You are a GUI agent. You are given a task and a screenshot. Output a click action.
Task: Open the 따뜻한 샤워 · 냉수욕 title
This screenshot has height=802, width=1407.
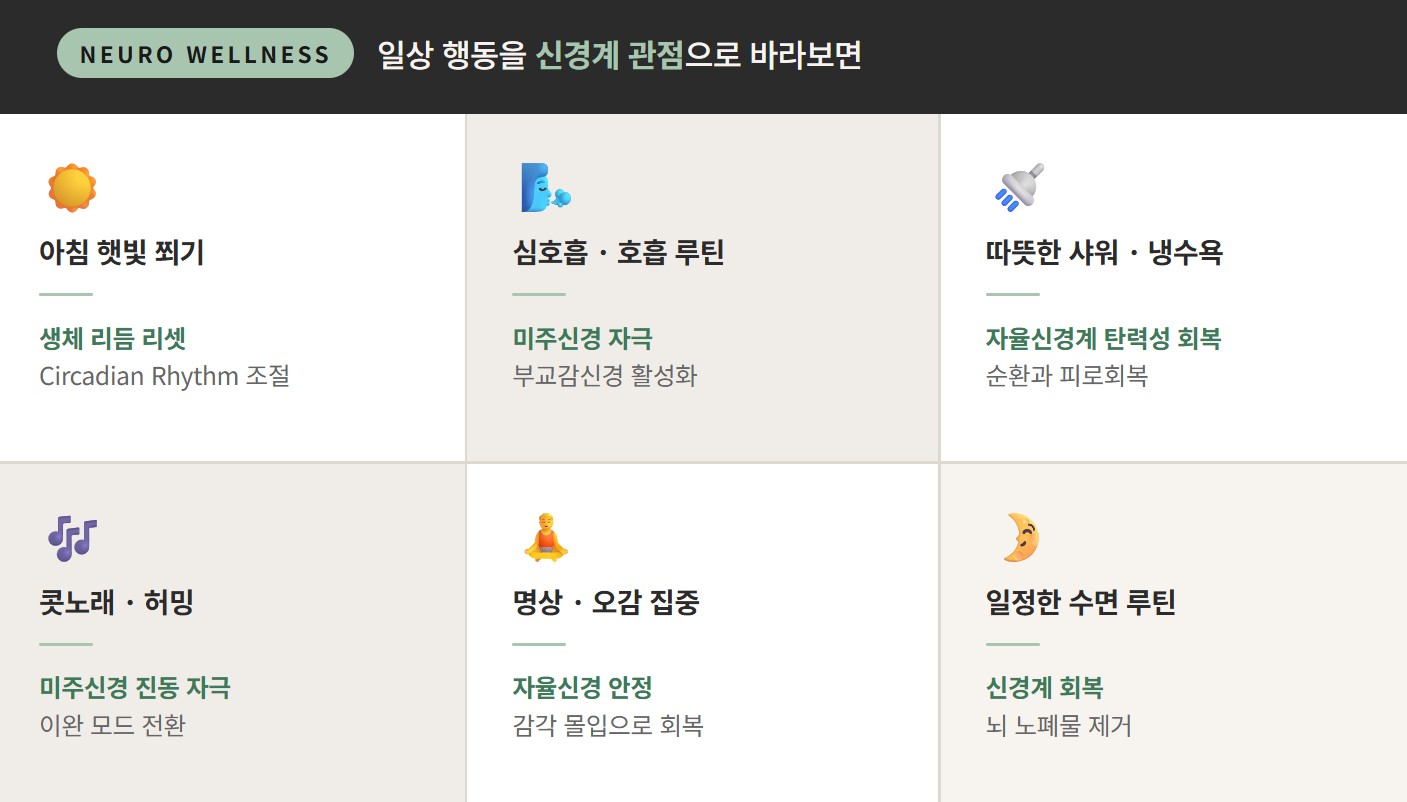[1104, 252]
